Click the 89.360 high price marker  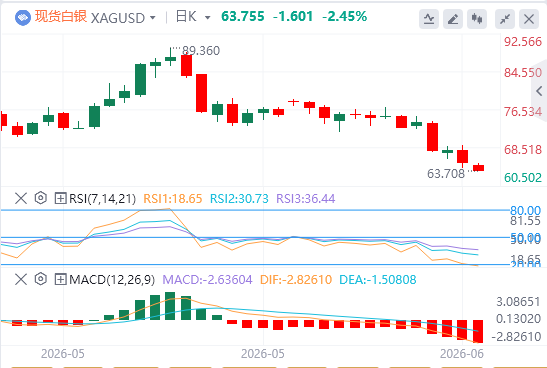201,51
